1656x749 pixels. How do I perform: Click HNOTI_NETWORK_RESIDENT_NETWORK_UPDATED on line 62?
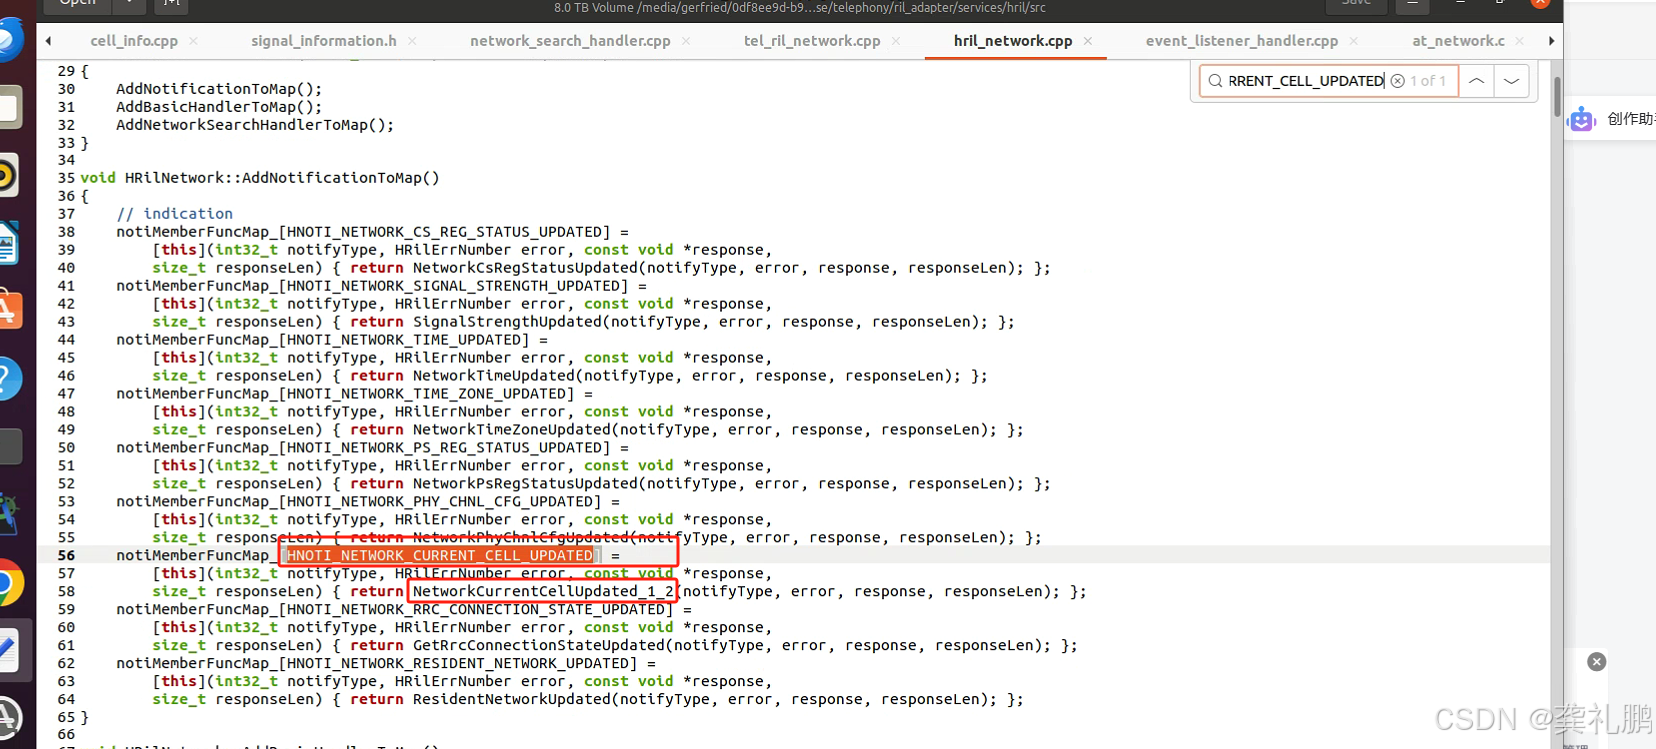pyautogui.click(x=458, y=664)
